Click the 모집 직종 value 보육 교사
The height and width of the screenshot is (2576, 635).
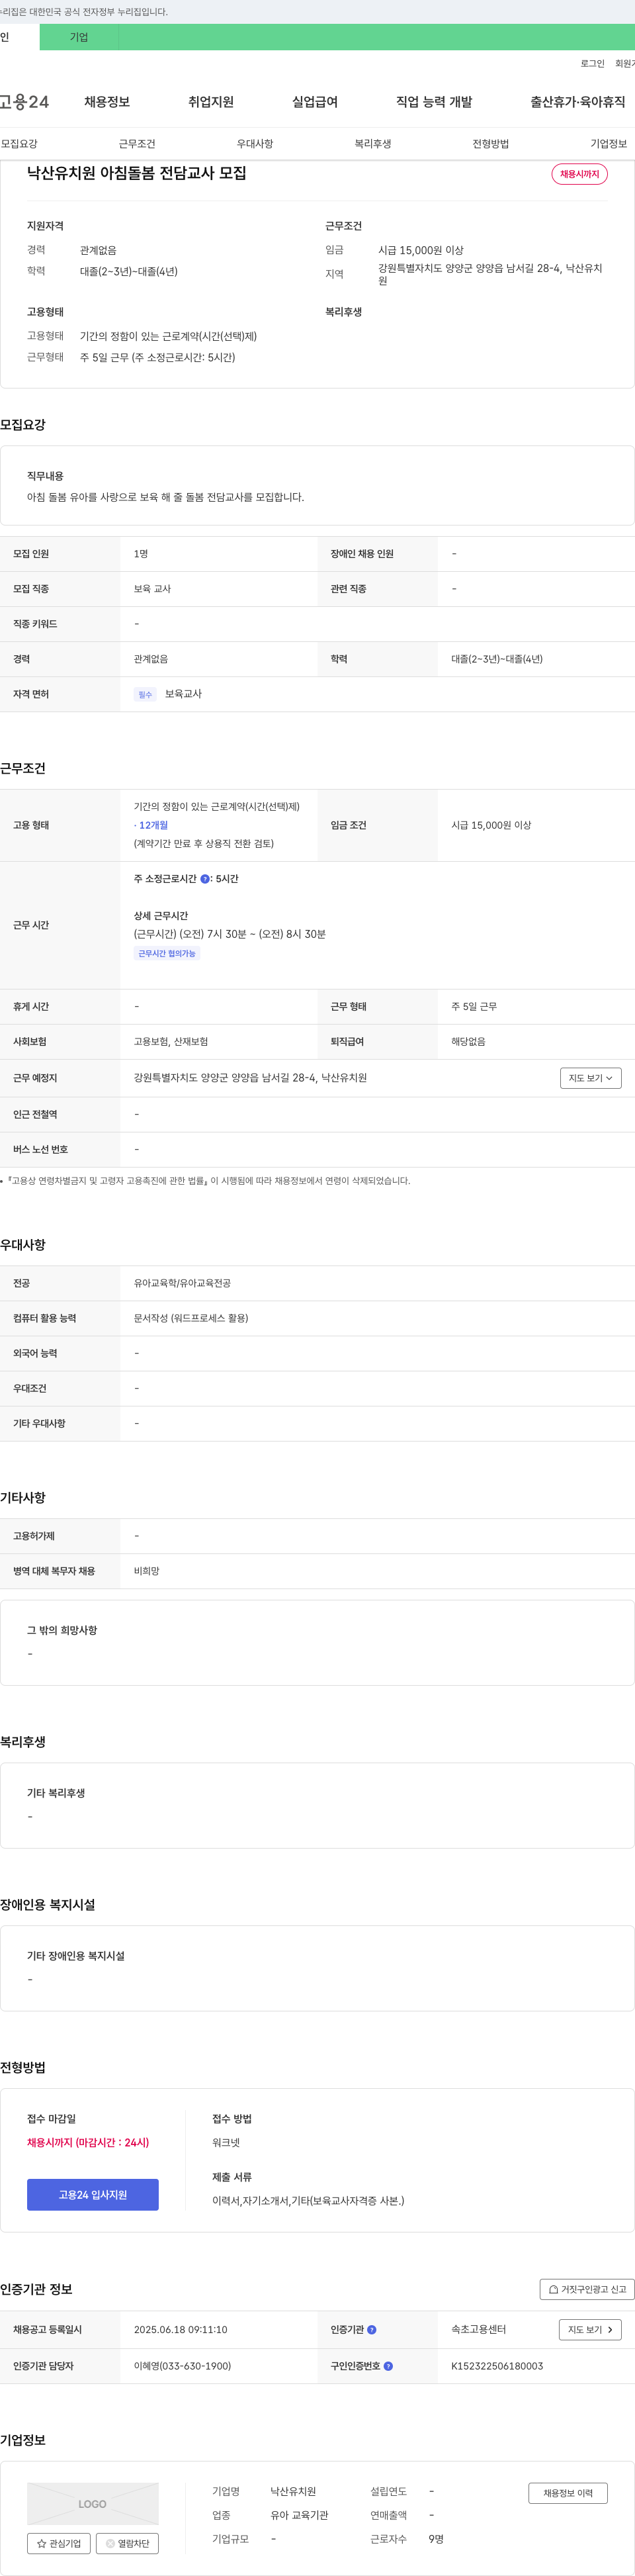[x=152, y=589]
